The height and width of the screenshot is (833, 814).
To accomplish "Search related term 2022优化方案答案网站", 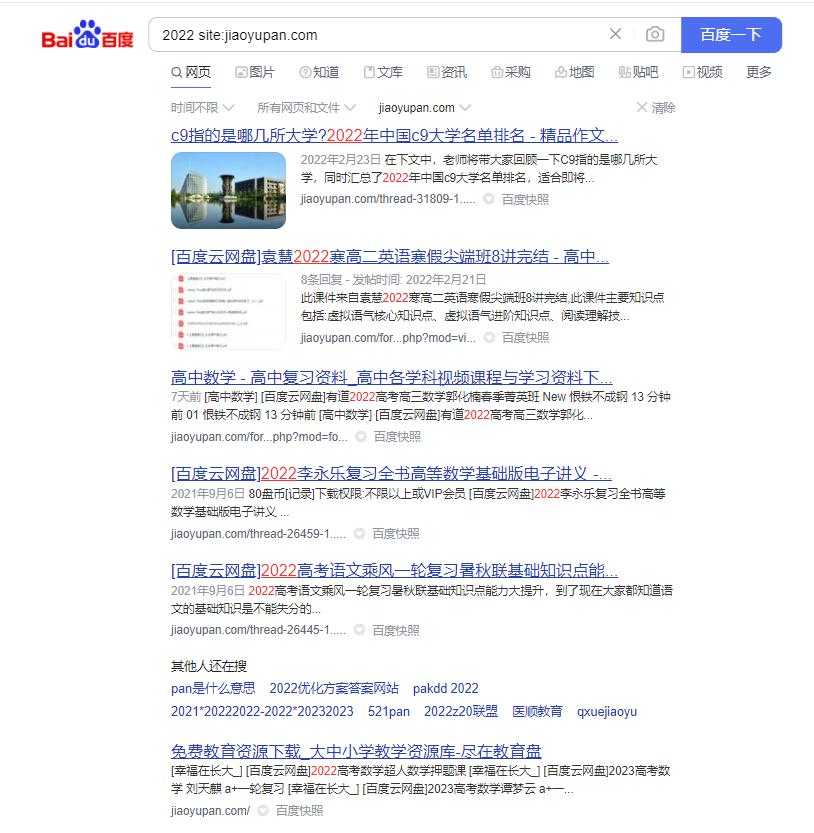I will pyautogui.click(x=334, y=688).
